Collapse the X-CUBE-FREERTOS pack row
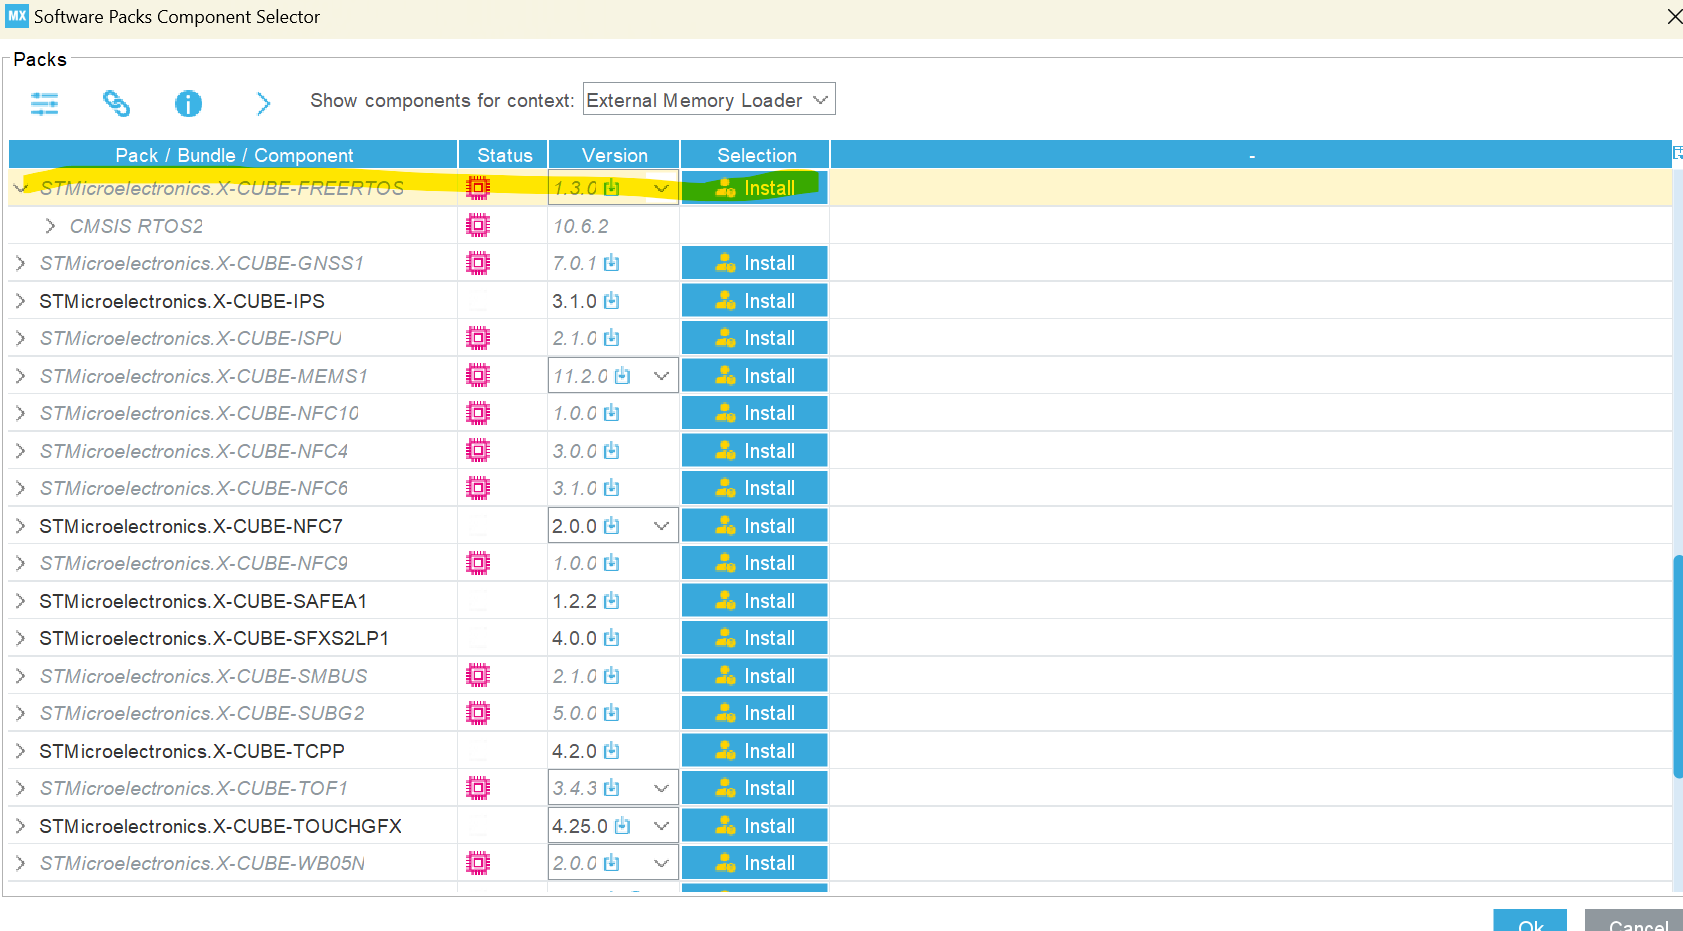The height and width of the screenshot is (931, 1683). tap(20, 187)
